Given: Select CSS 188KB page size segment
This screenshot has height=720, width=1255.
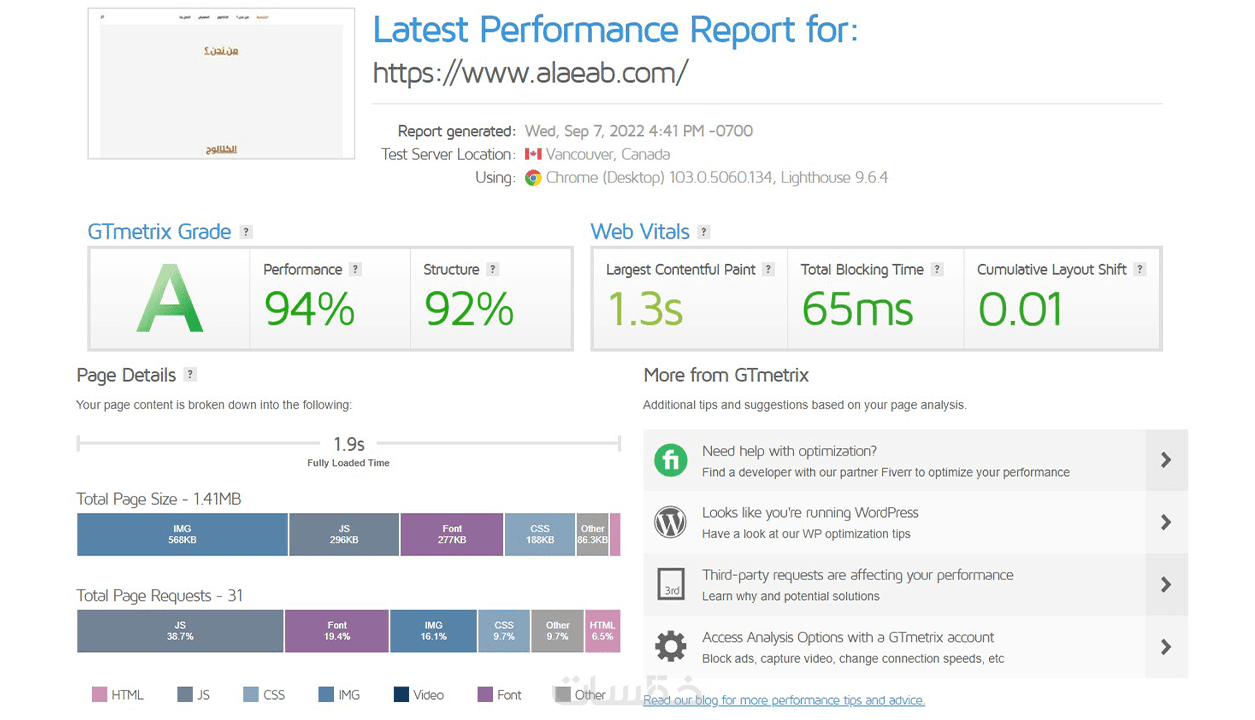Looking at the screenshot, I should (x=540, y=534).
